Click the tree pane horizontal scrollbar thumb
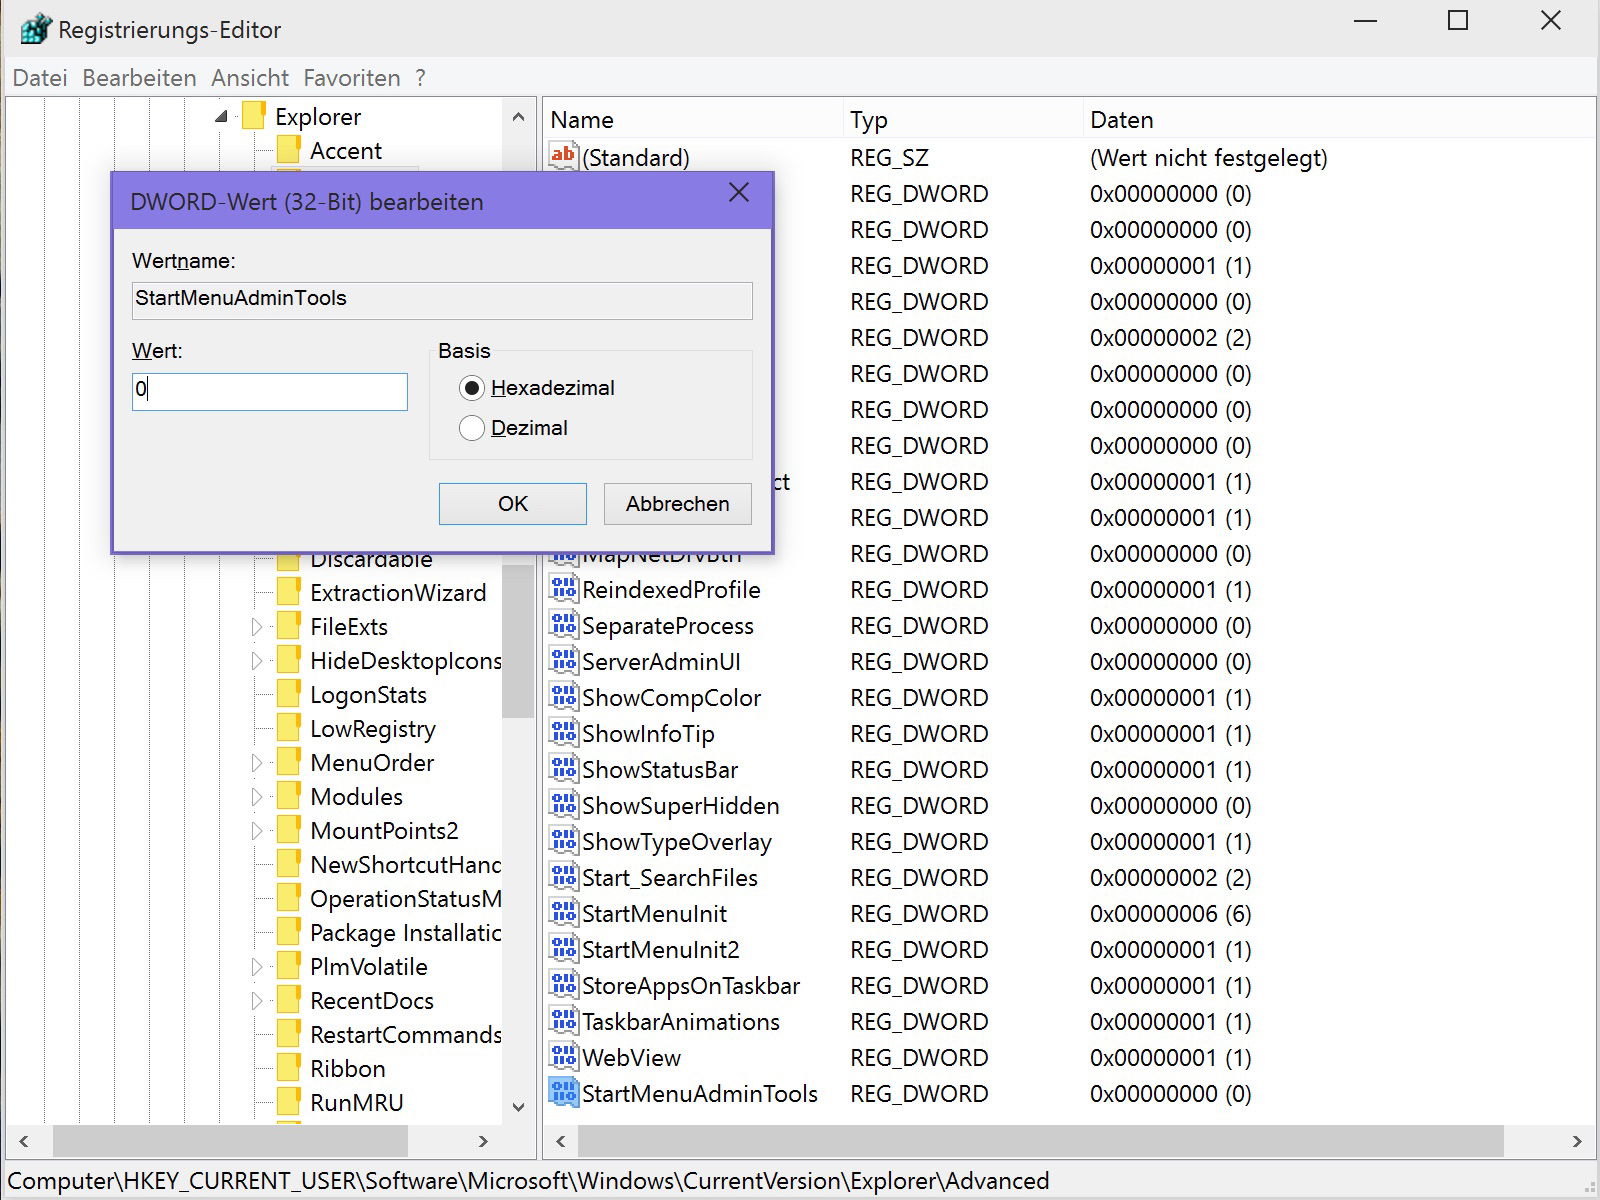This screenshot has height=1200, width=1600. pos(230,1141)
